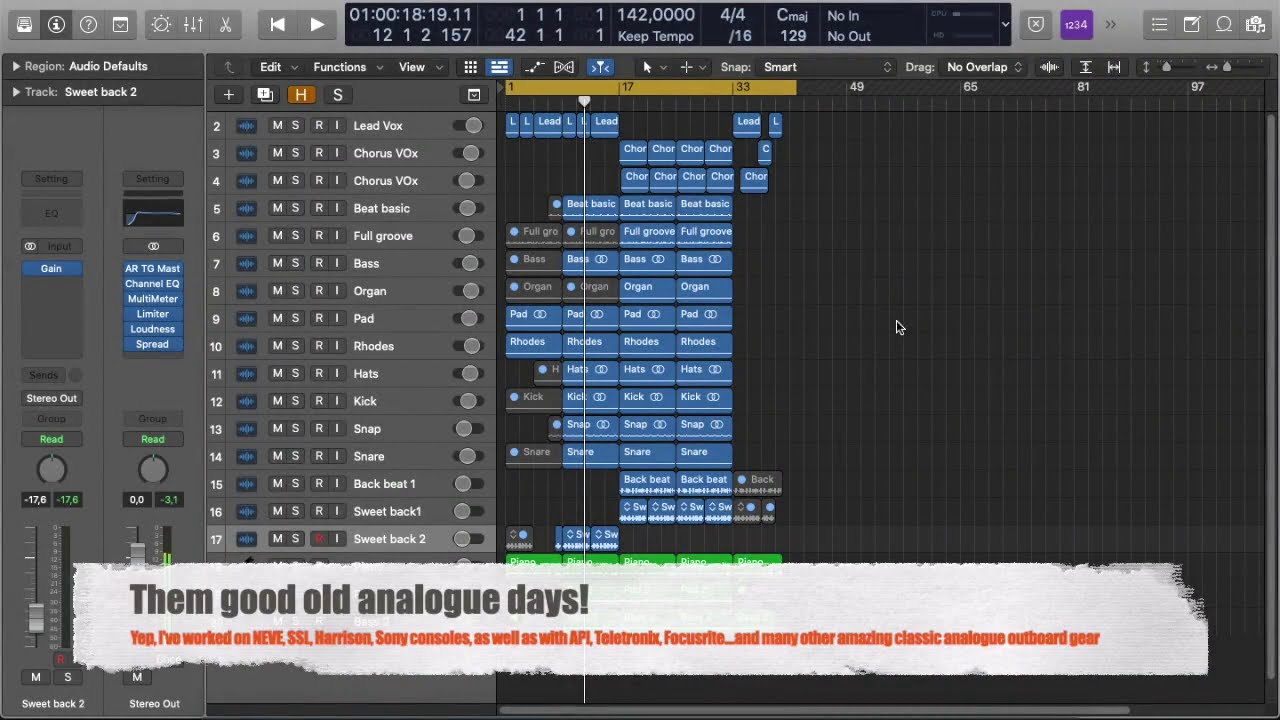Start playback with Play button
The image size is (1280, 720).
(x=317, y=25)
